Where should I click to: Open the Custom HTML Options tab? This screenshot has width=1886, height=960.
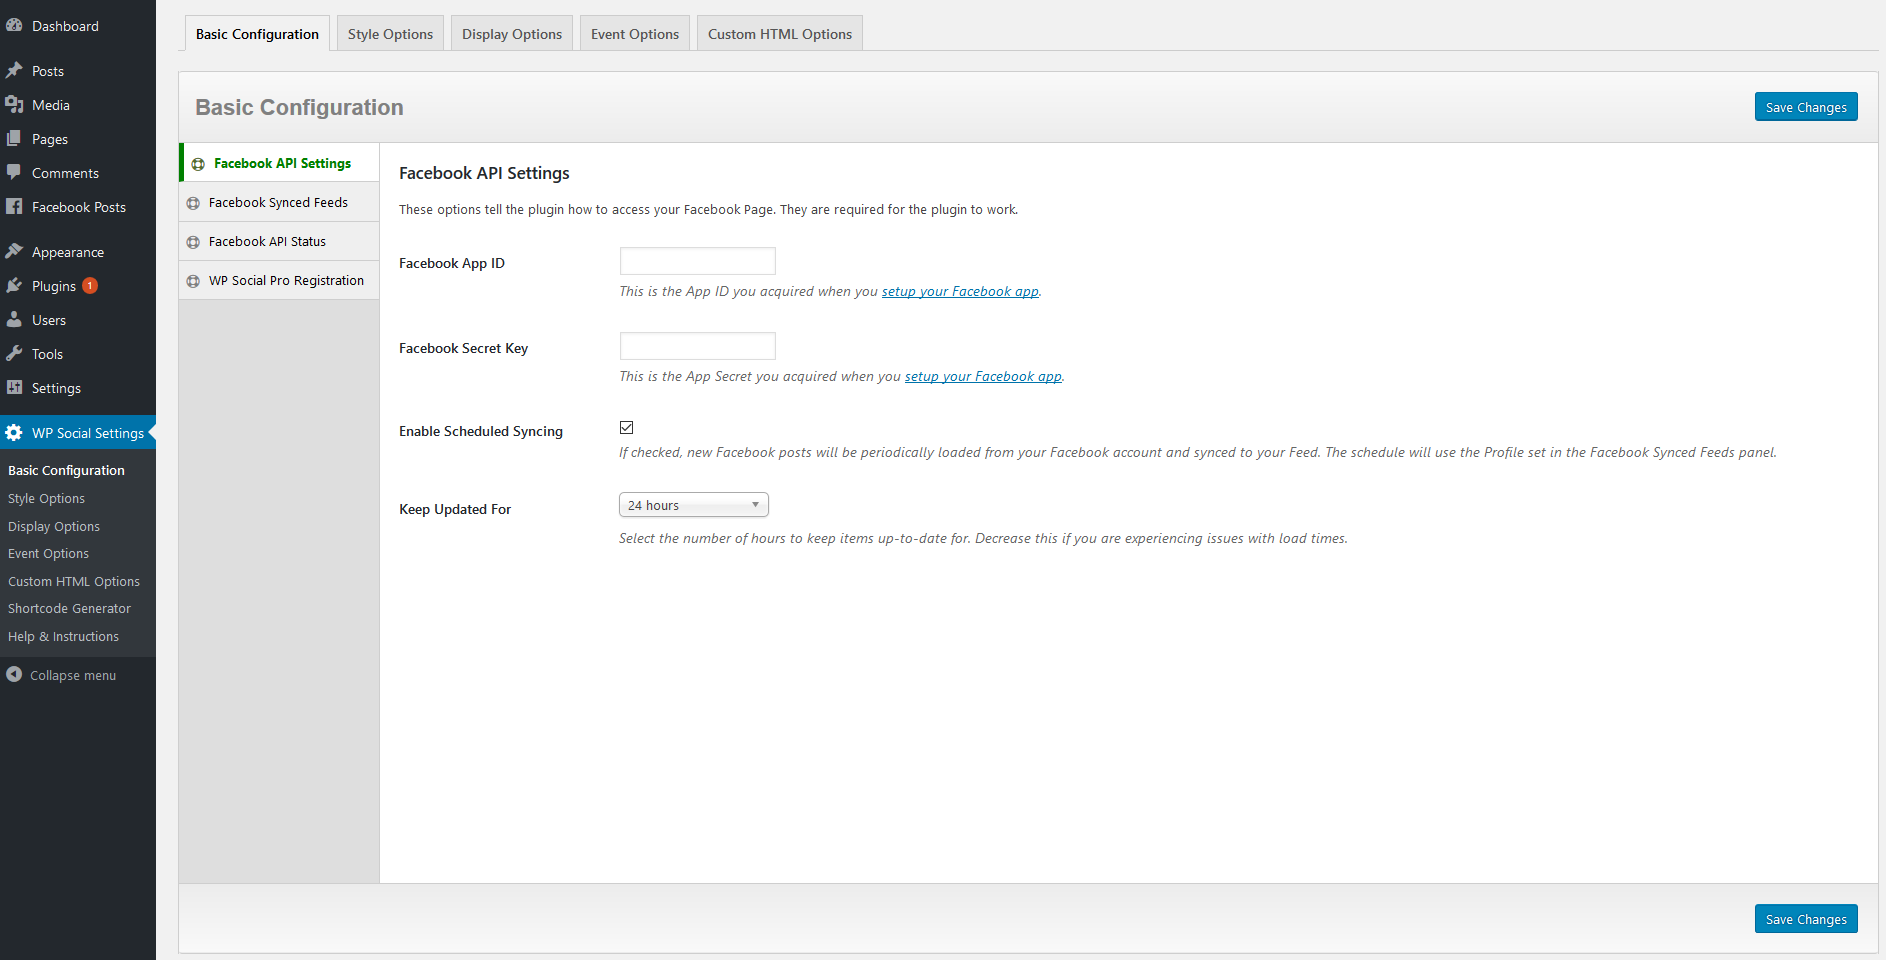[779, 34]
